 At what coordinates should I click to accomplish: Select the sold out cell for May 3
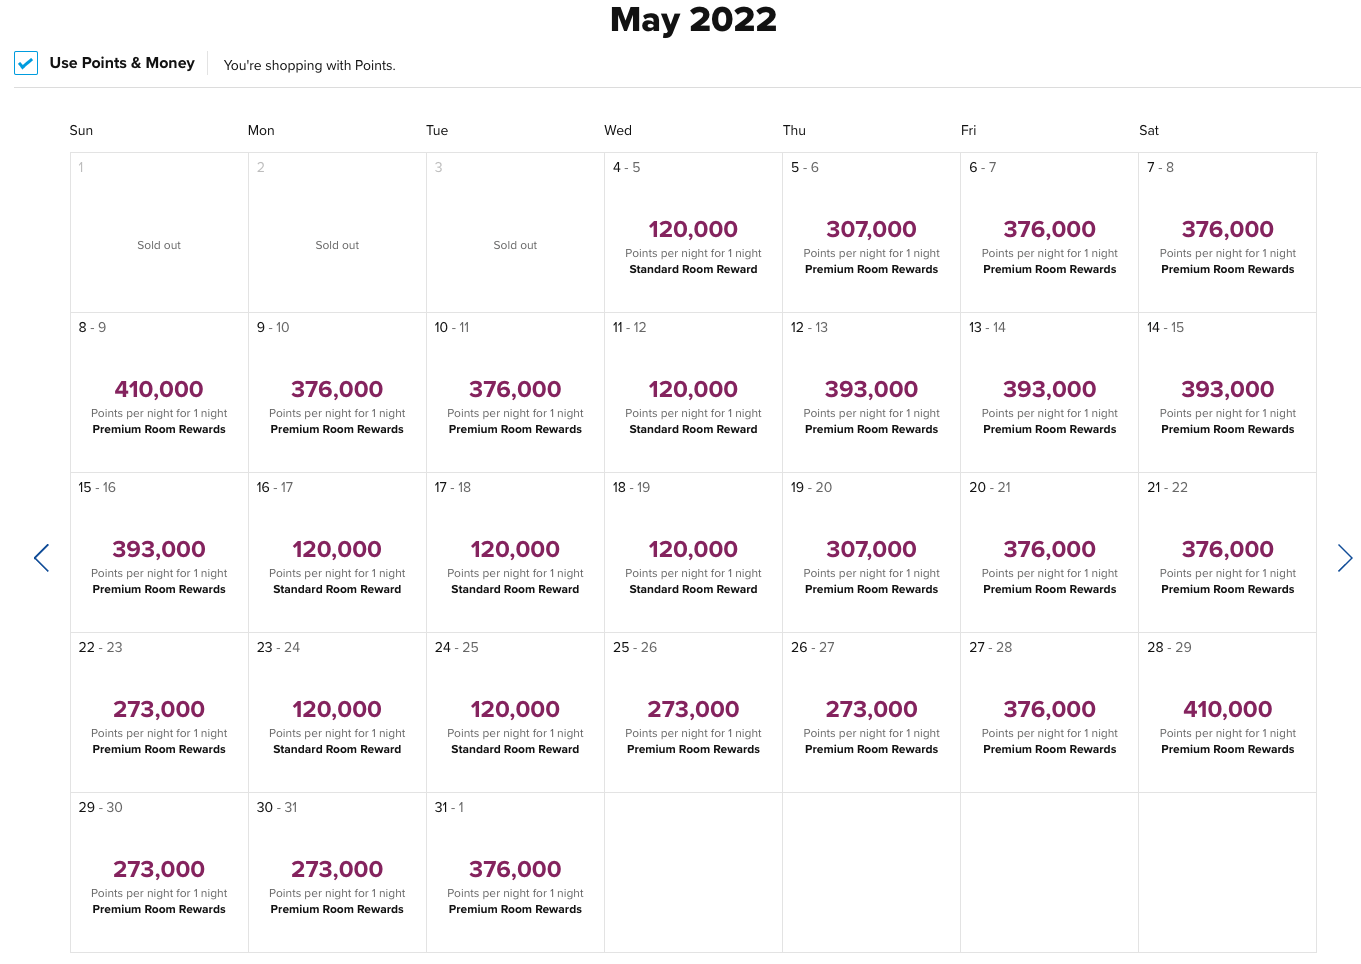point(515,232)
